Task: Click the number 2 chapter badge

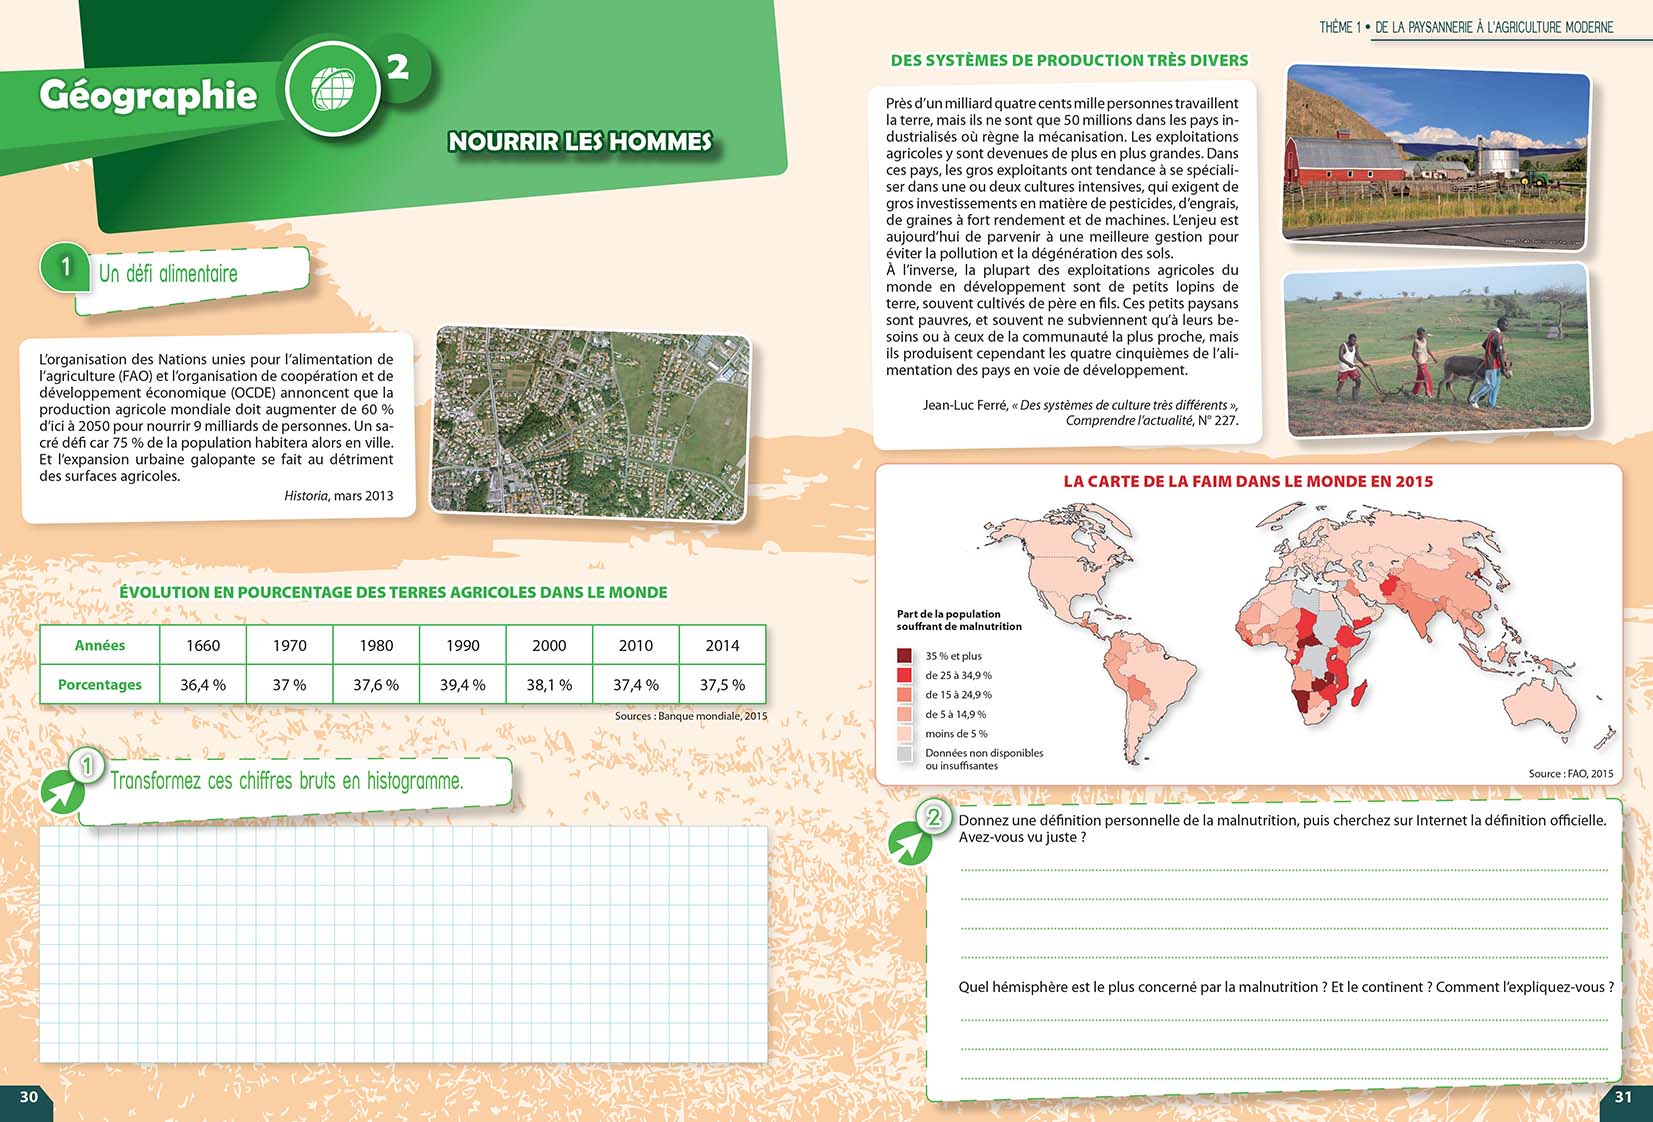Action: 398,67
